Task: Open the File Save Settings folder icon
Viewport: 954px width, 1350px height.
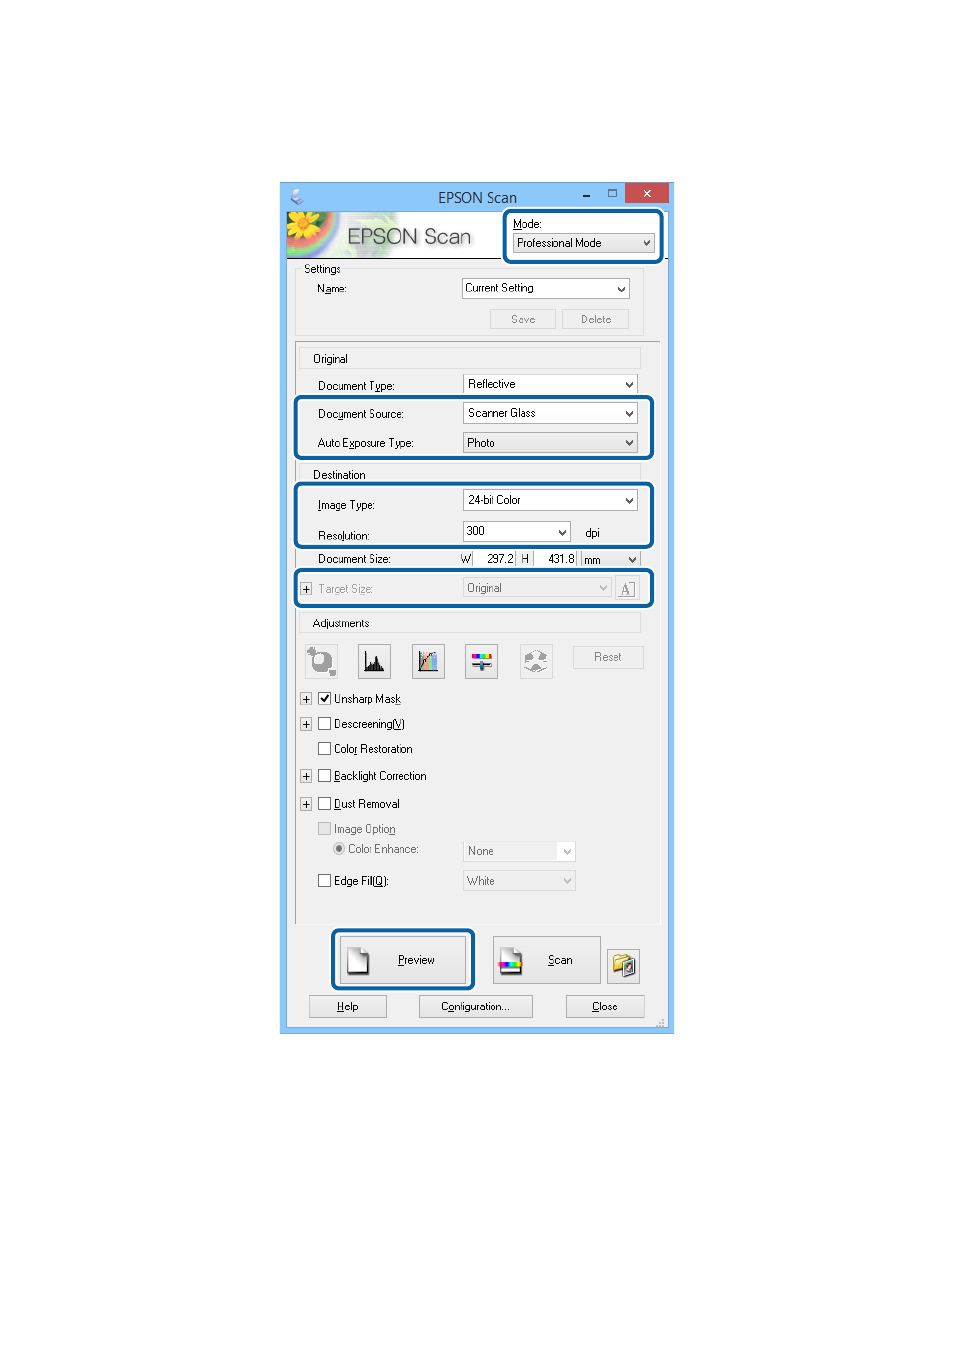Action: tap(623, 965)
